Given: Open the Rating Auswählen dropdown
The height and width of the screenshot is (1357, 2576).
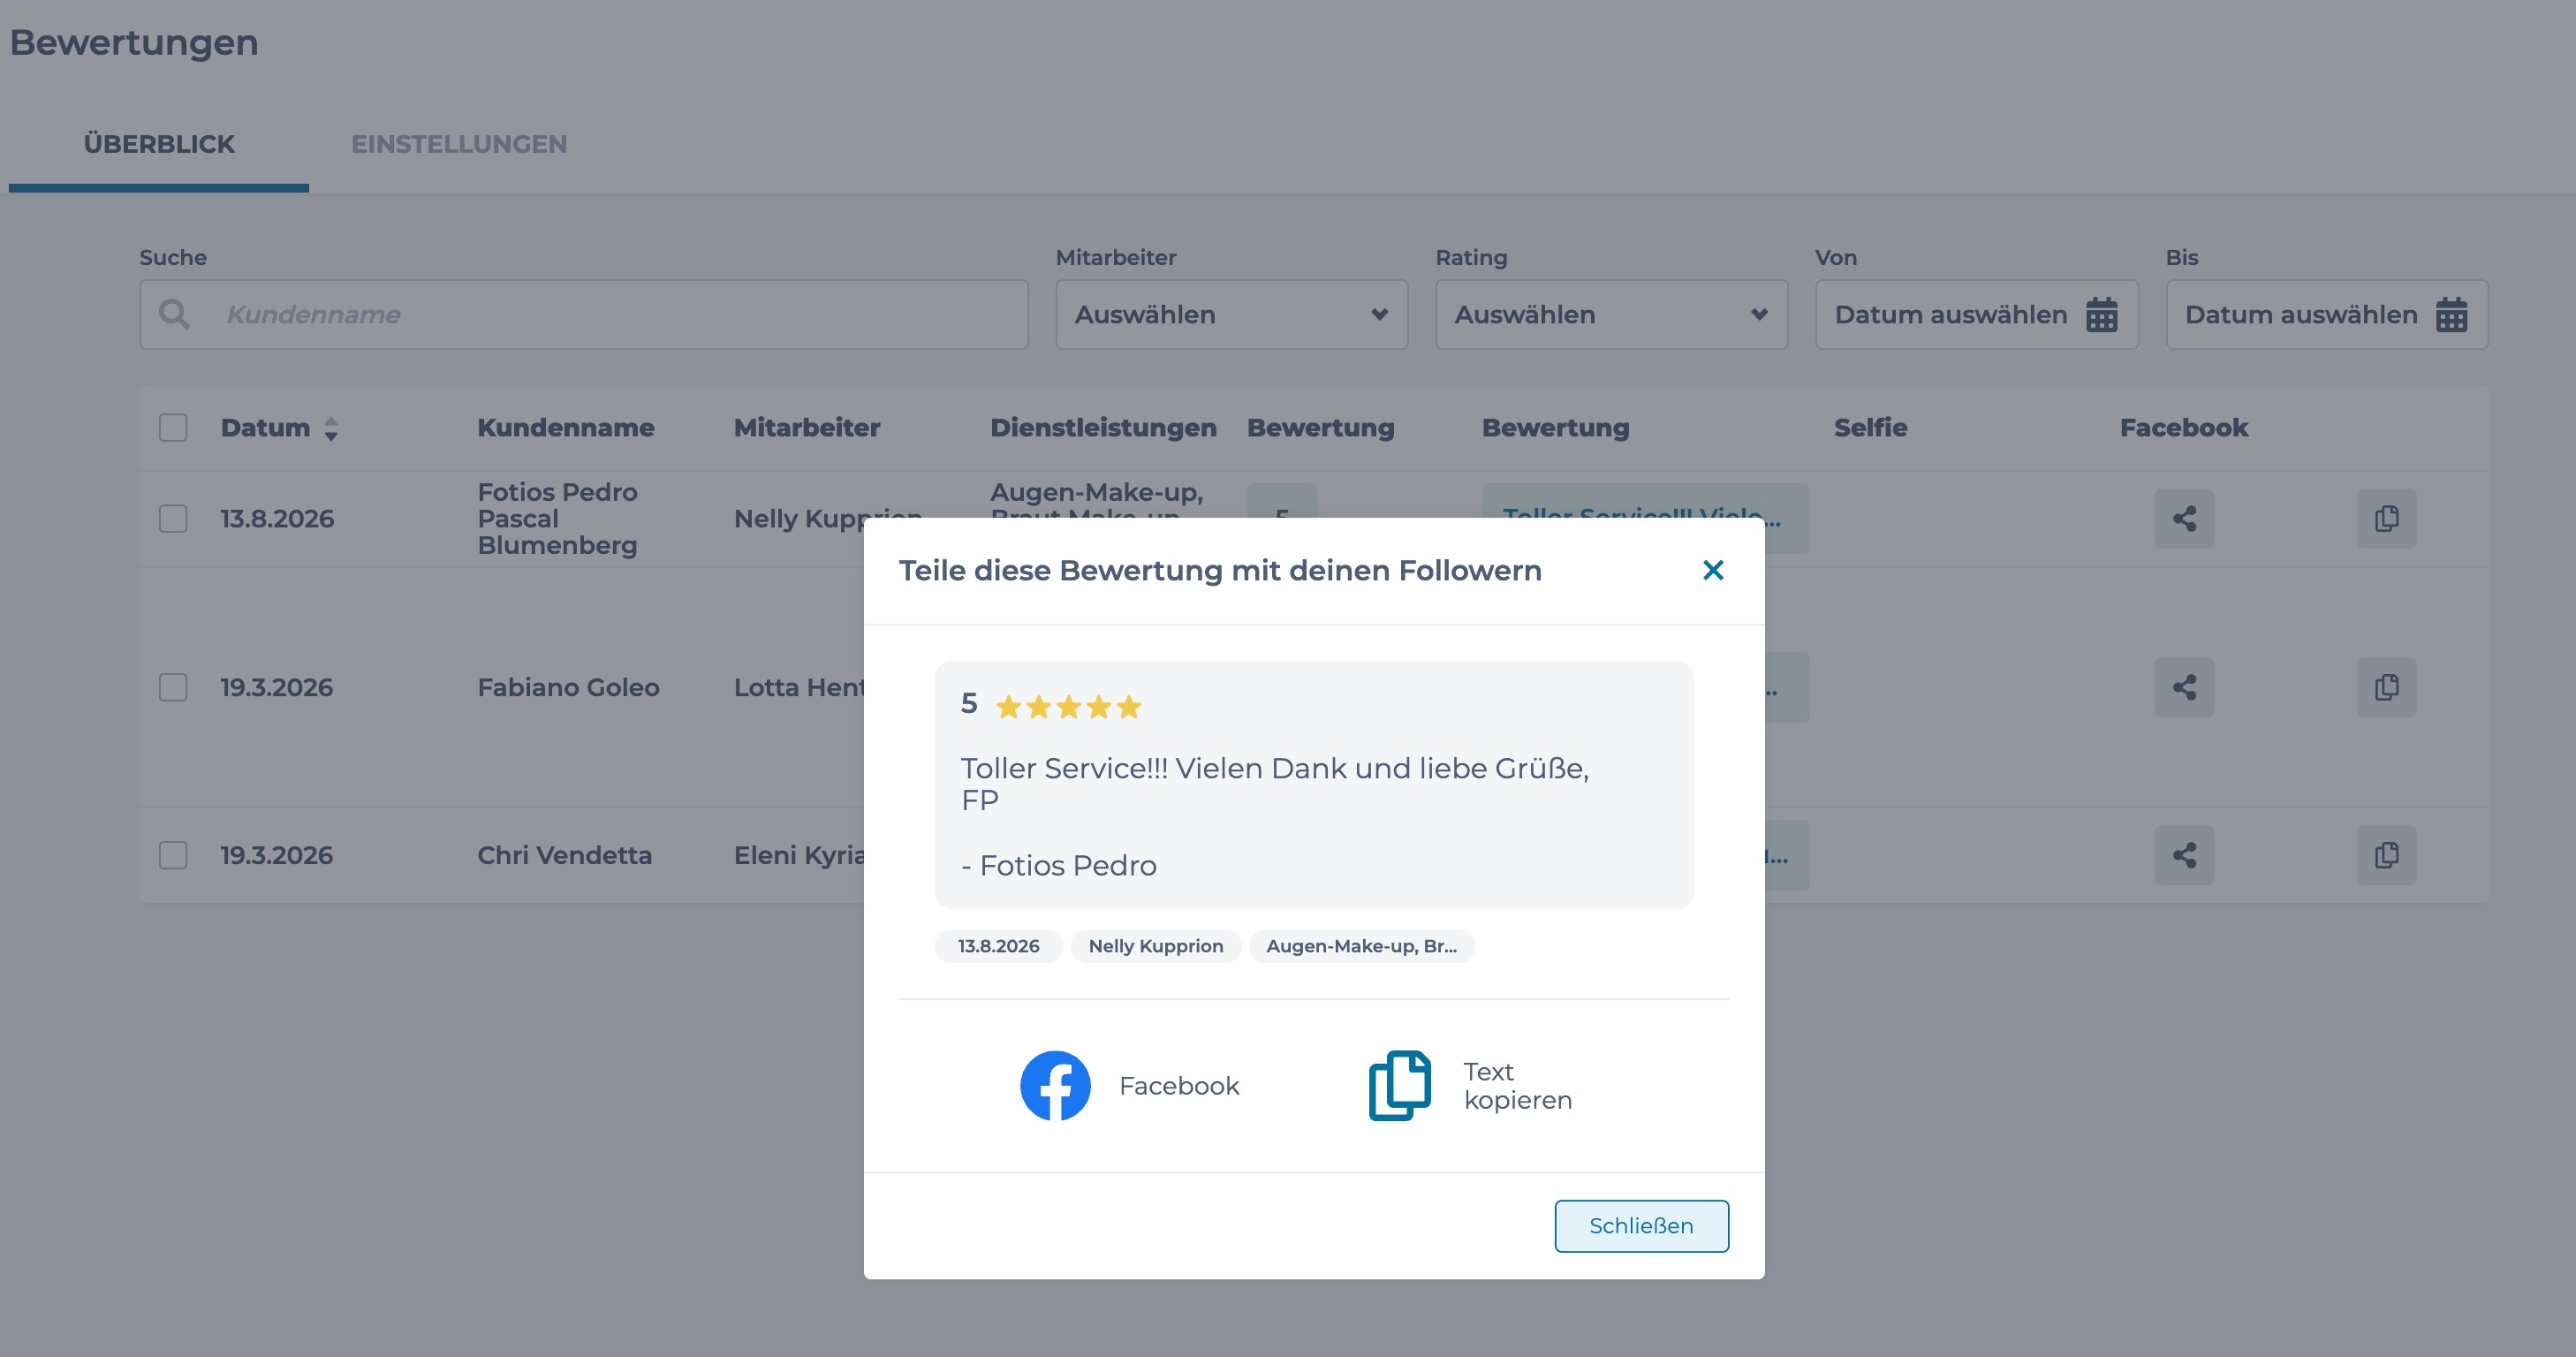Looking at the screenshot, I should coord(1611,314).
